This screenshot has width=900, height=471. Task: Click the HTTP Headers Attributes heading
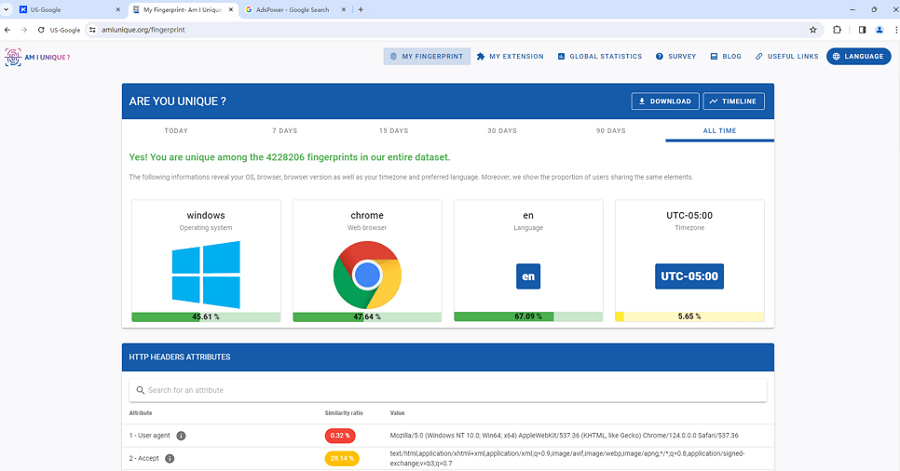180,357
